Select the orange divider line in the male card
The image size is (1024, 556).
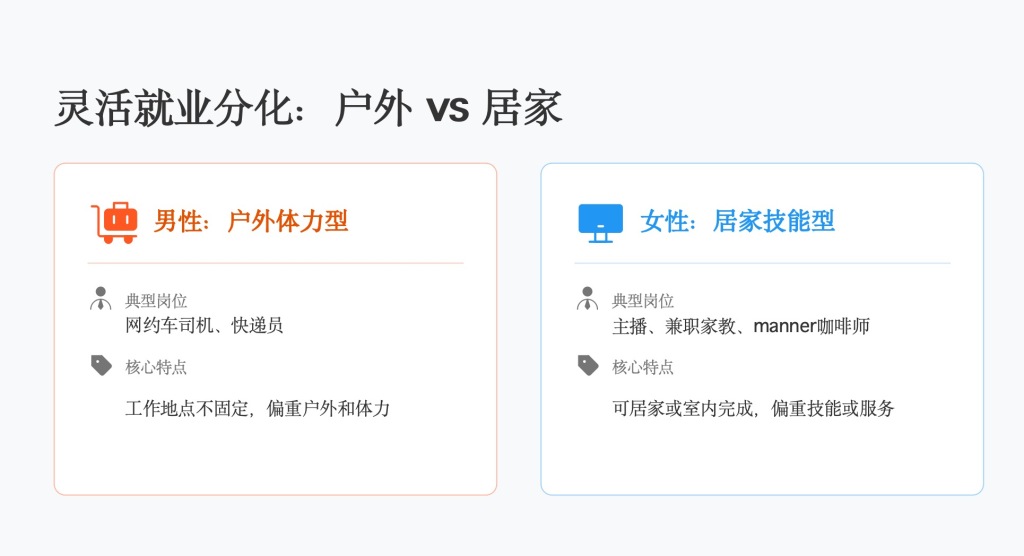[275, 263]
